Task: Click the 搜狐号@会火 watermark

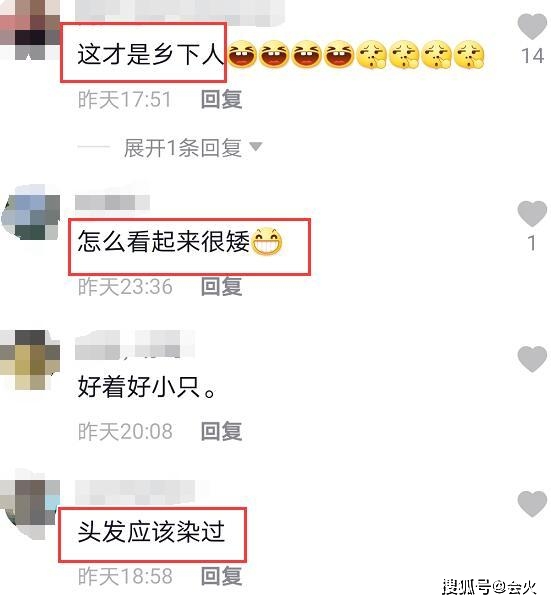Action: pyautogui.click(x=489, y=588)
